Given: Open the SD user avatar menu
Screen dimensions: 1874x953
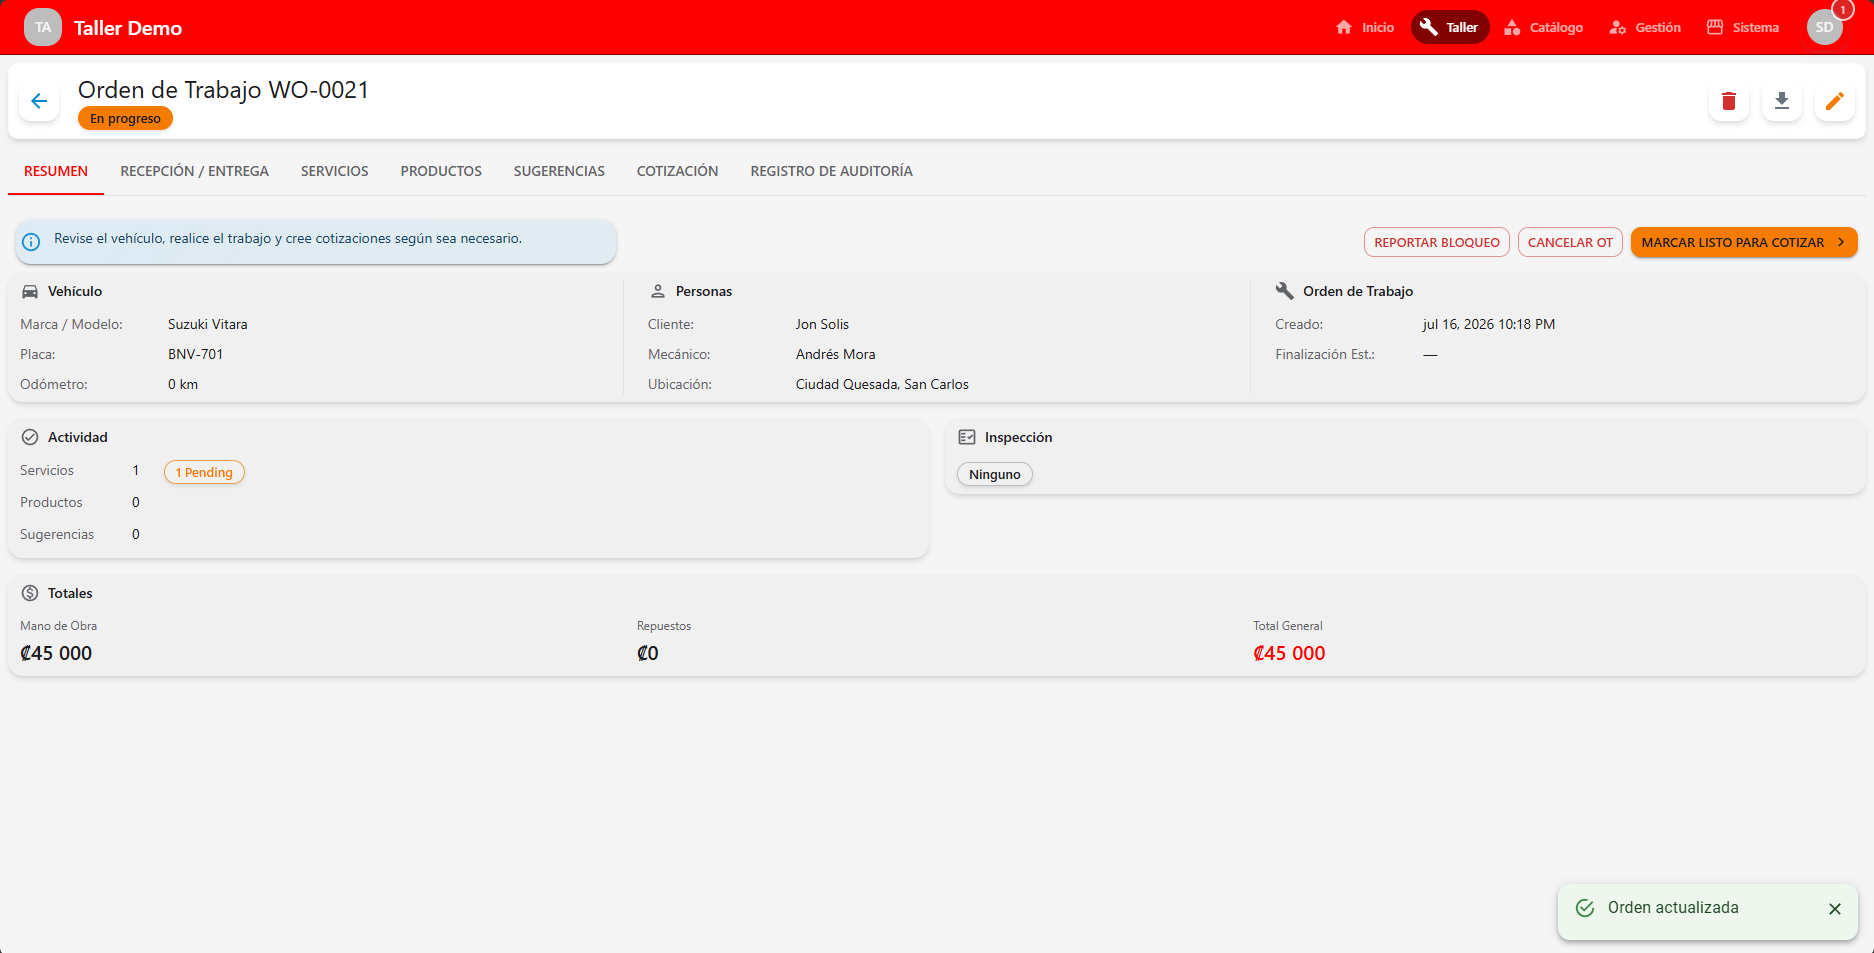Looking at the screenshot, I should 1825,27.
